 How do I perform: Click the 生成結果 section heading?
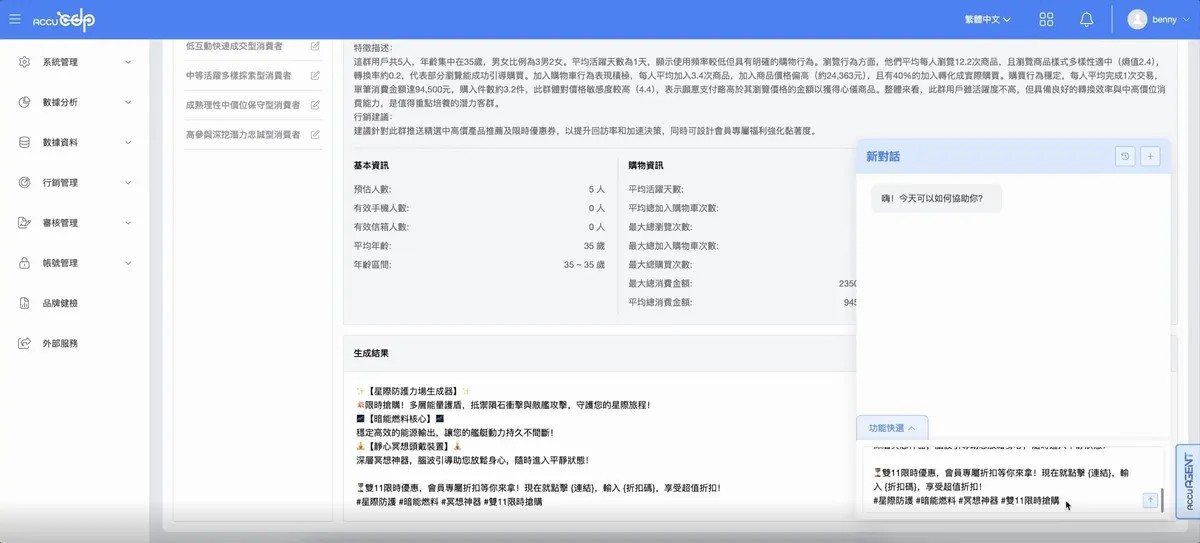(372, 354)
